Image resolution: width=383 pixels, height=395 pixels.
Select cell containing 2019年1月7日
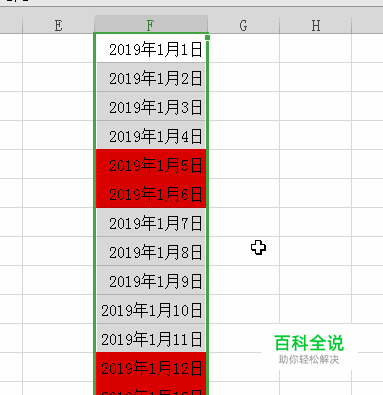pos(151,222)
